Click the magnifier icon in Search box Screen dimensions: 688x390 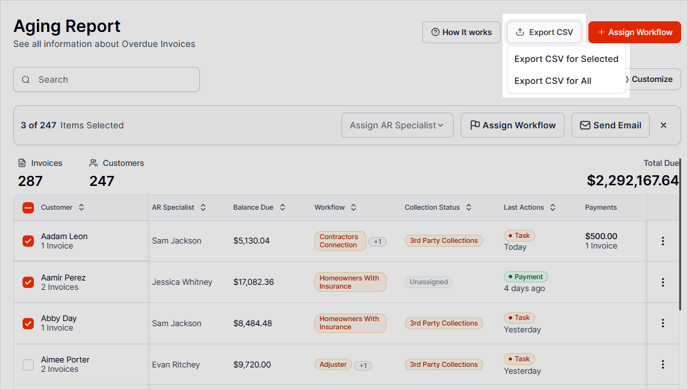26,80
